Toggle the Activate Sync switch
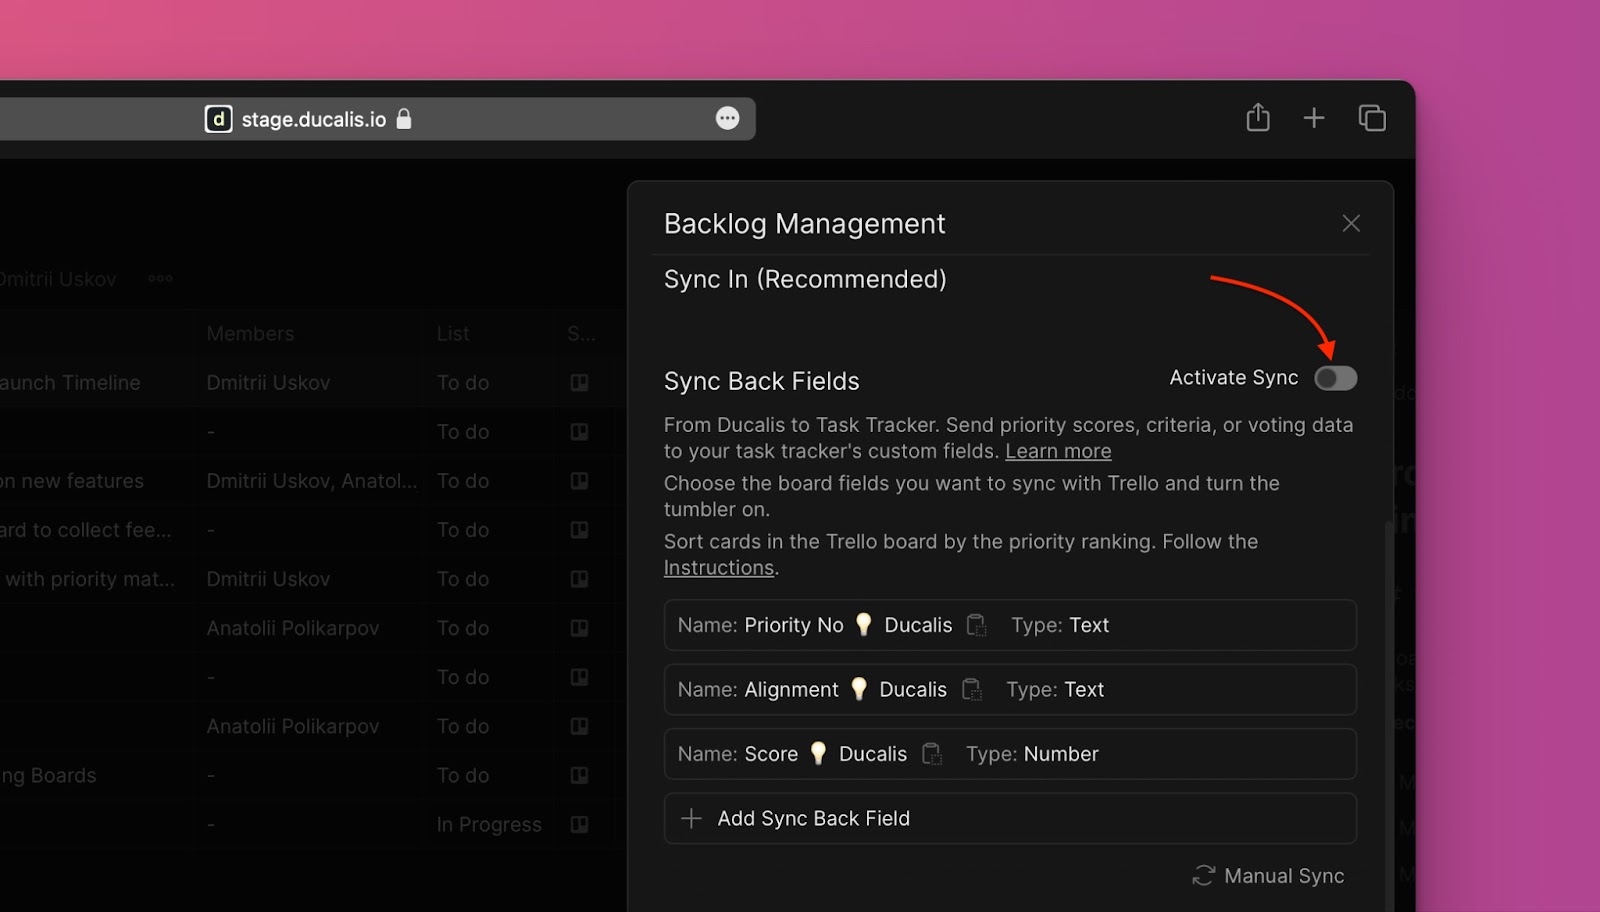Viewport: 1600px width, 912px height. coord(1335,378)
